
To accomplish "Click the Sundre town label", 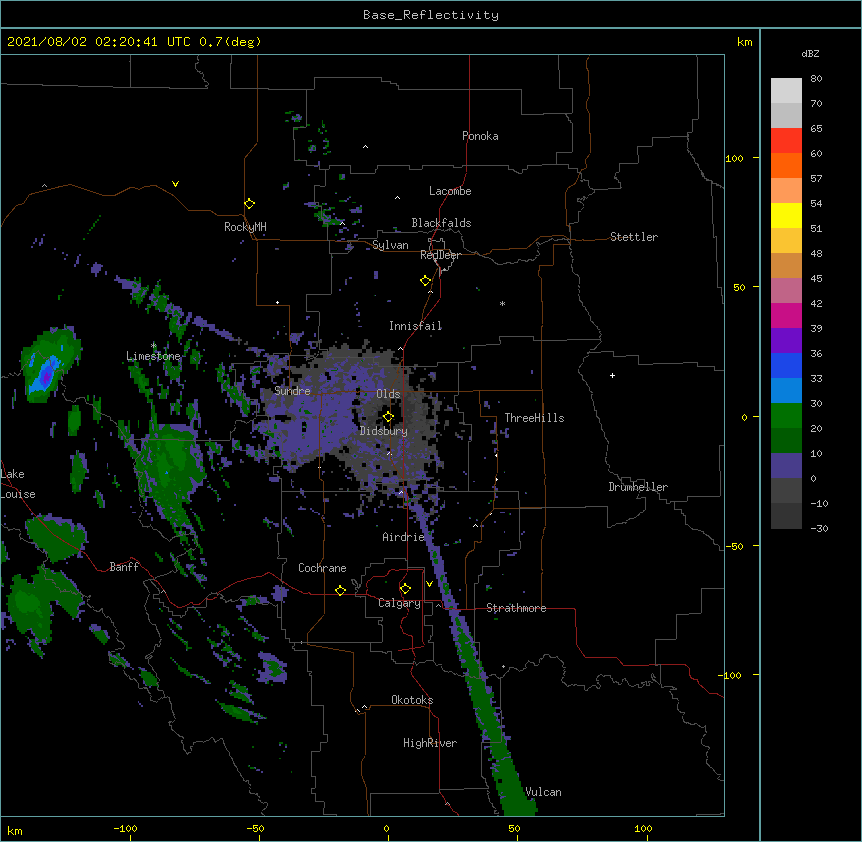I will (292, 391).
